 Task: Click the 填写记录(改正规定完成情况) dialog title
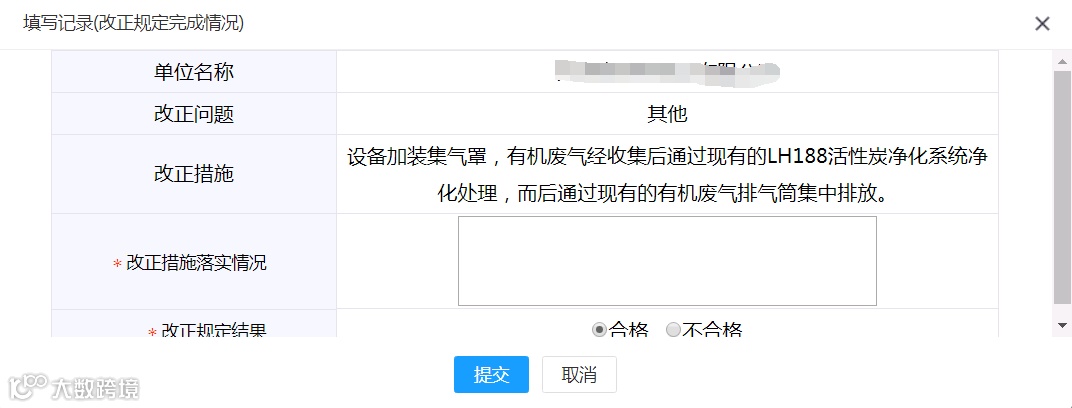pos(133,24)
